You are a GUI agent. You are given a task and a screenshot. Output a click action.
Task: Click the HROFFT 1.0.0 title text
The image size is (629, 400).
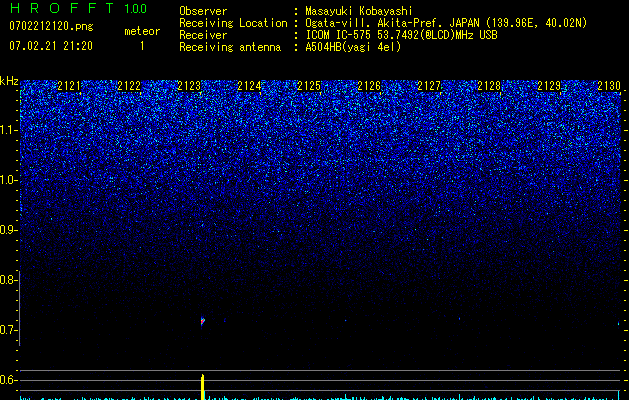tap(79, 8)
